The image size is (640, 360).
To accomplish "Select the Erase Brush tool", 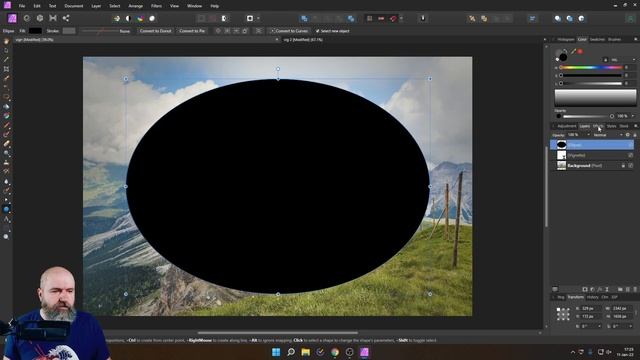I will (6, 144).
